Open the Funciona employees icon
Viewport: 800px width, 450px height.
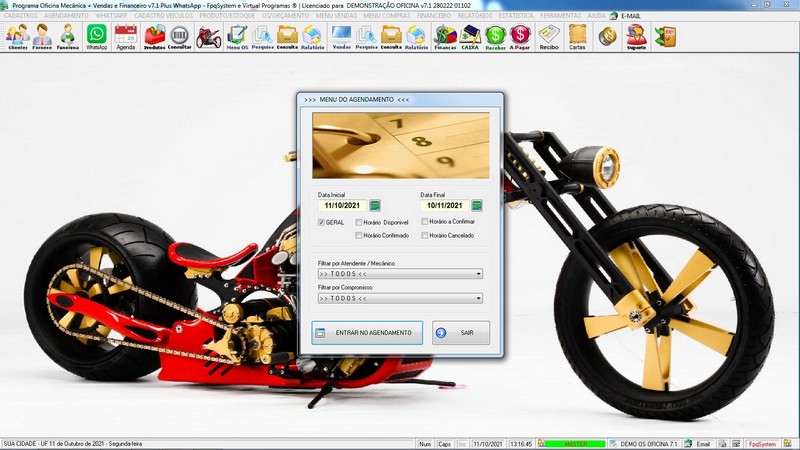(x=67, y=37)
